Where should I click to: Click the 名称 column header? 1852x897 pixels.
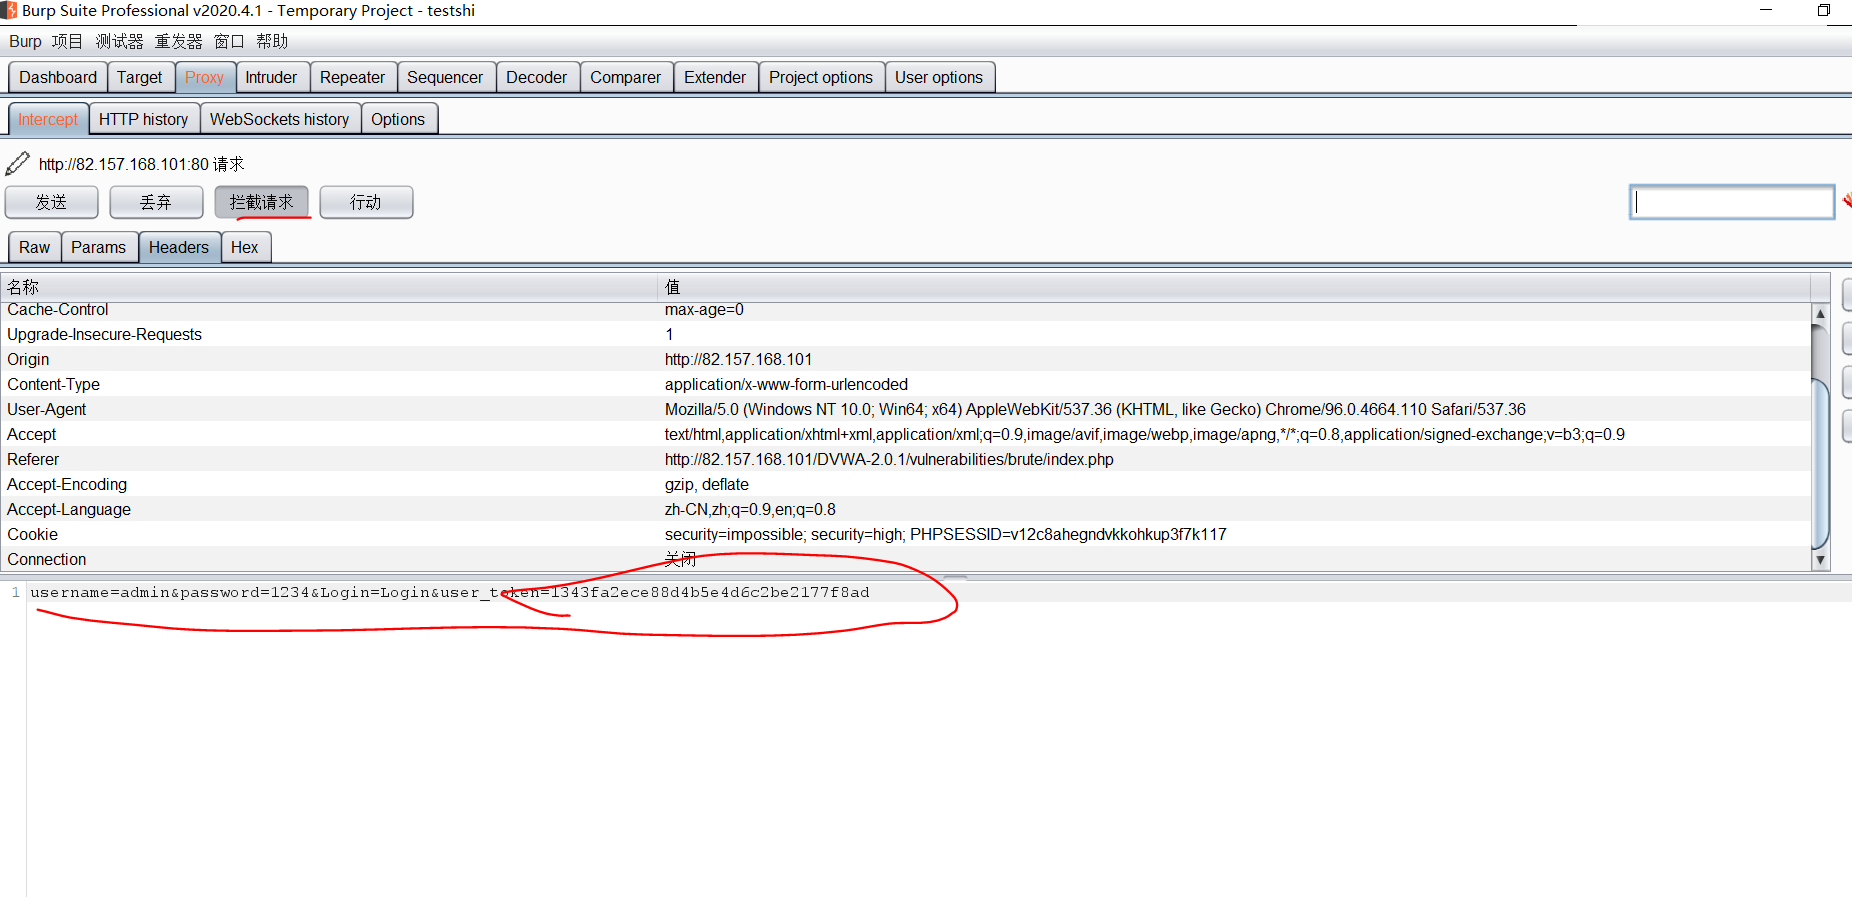(x=329, y=287)
